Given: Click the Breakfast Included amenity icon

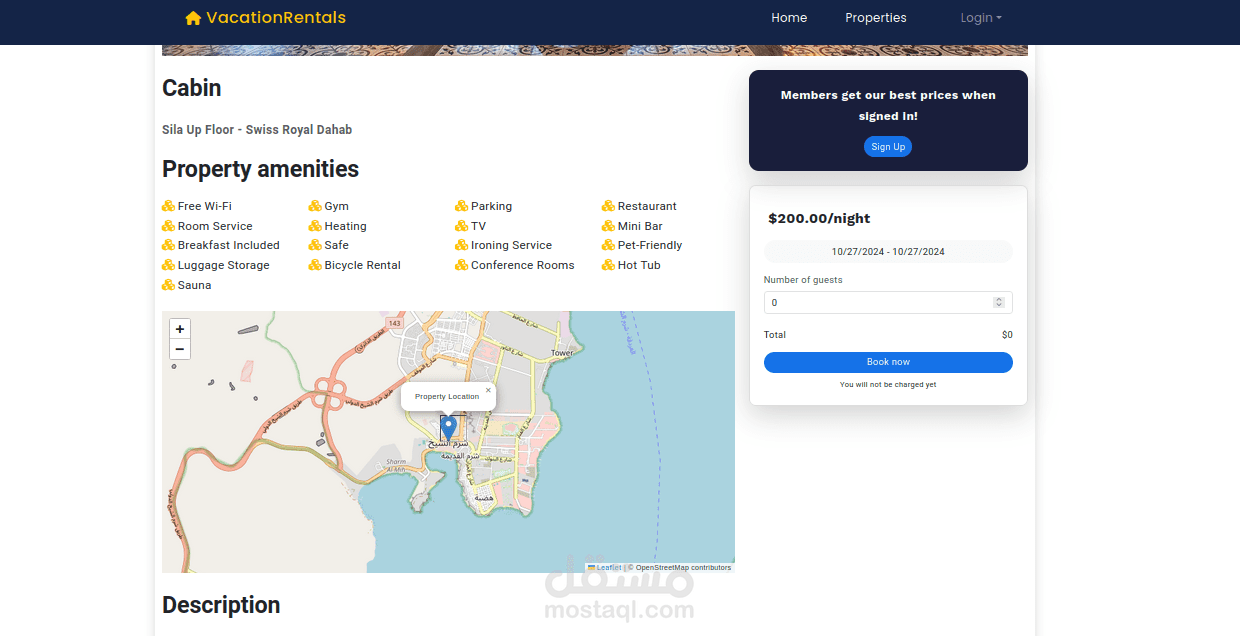Looking at the screenshot, I should (168, 245).
